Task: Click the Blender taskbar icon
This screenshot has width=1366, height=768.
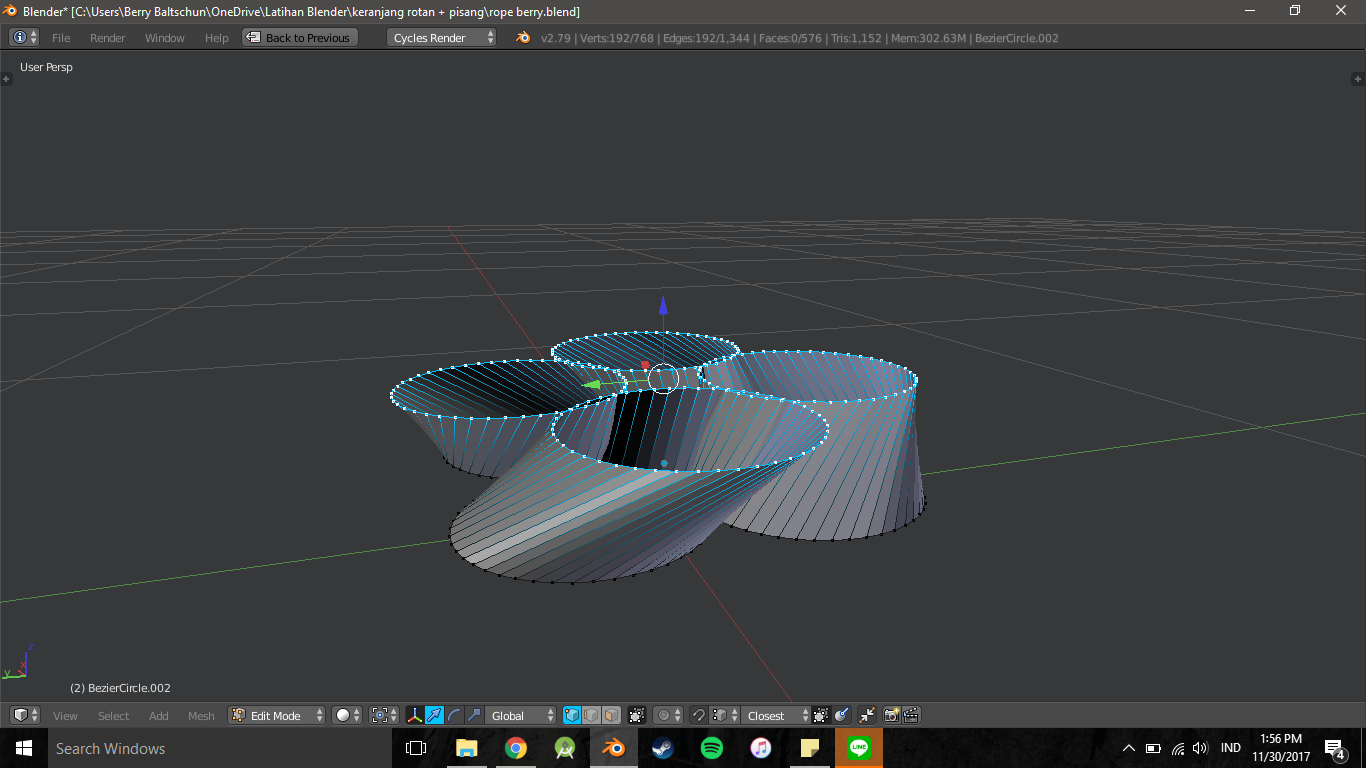Action: (613, 748)
